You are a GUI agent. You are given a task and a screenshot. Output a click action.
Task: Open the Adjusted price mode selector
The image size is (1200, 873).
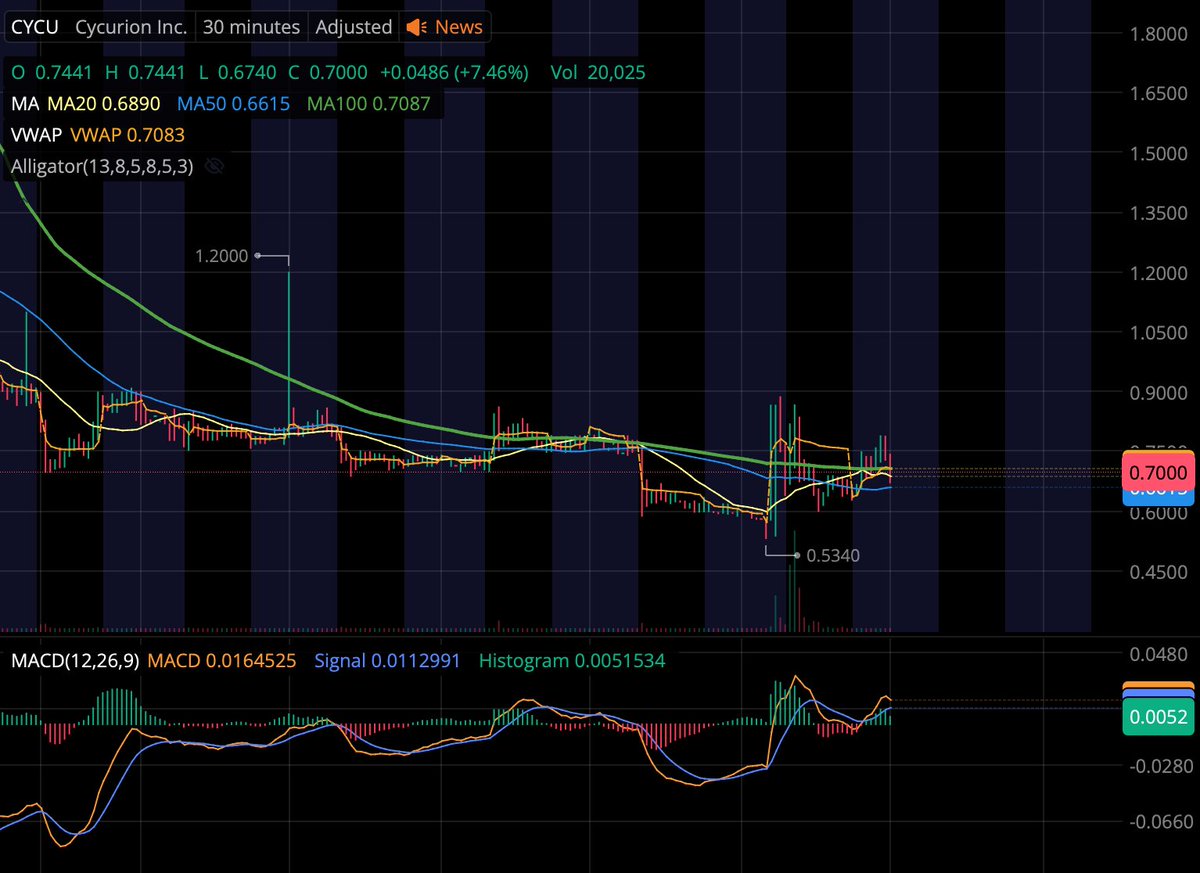point(353,27)
